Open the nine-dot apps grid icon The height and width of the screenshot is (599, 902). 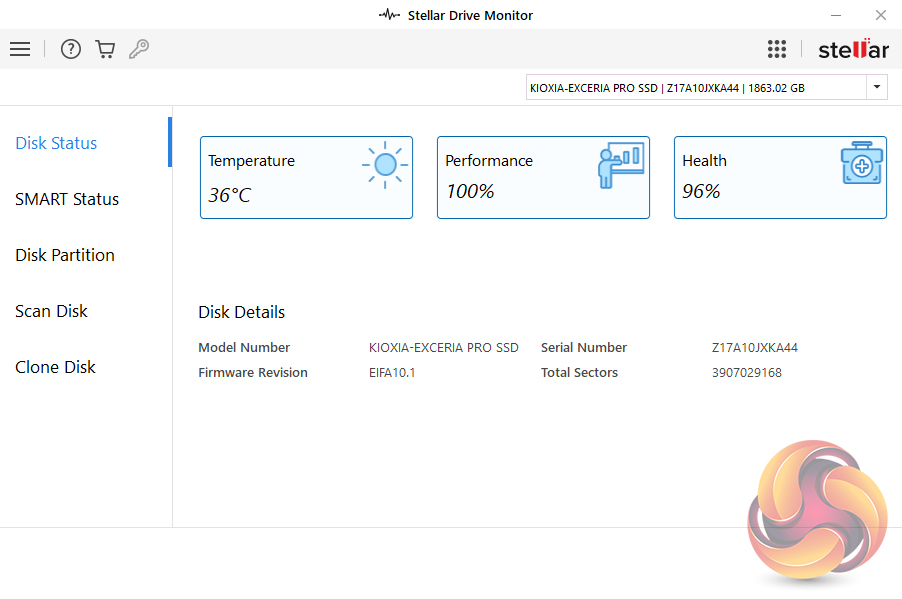tap(777, 49)
